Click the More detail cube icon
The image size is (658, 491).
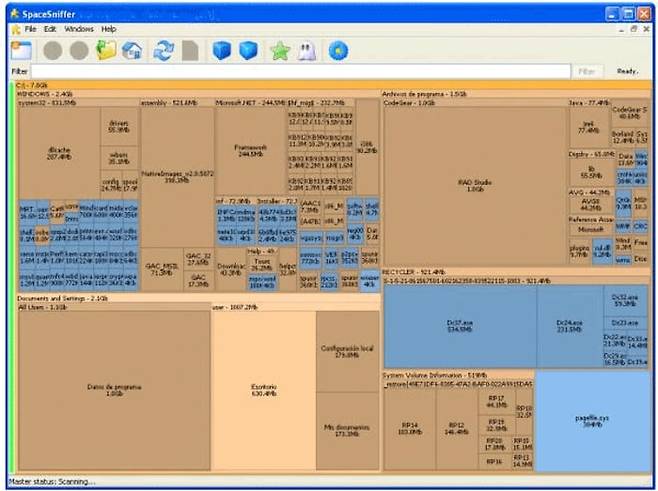coord(248,50)
